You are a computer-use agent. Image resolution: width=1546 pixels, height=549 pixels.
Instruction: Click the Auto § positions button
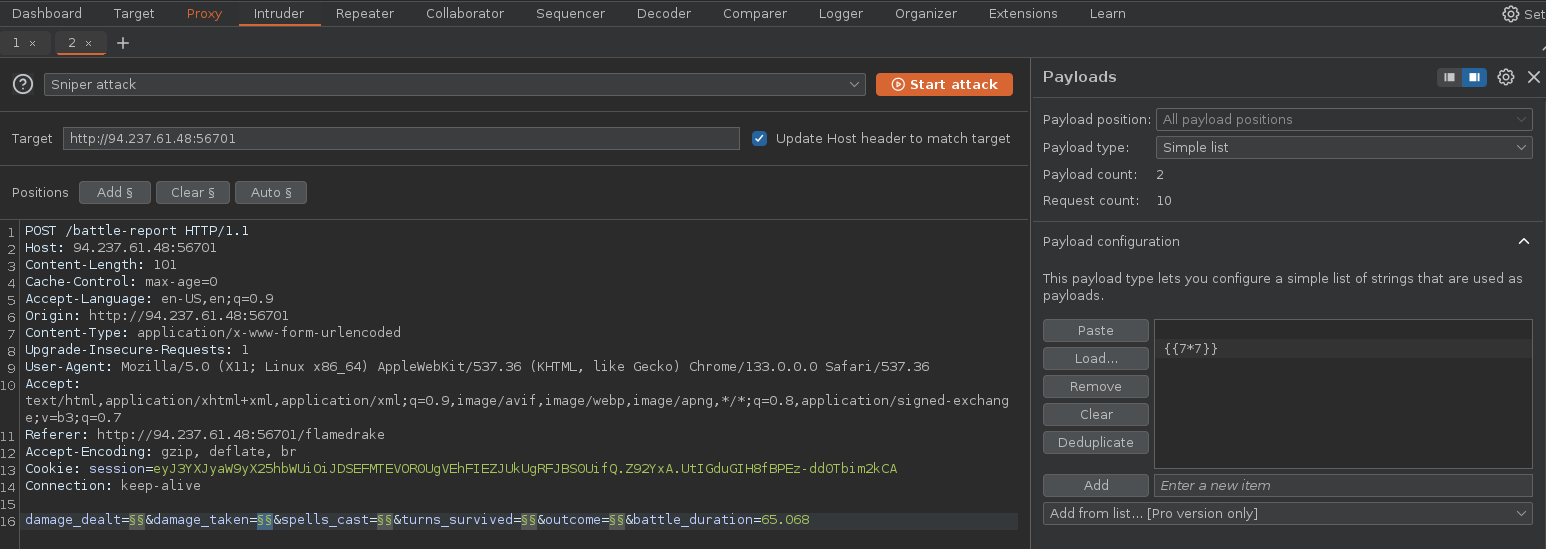(271, 192)
